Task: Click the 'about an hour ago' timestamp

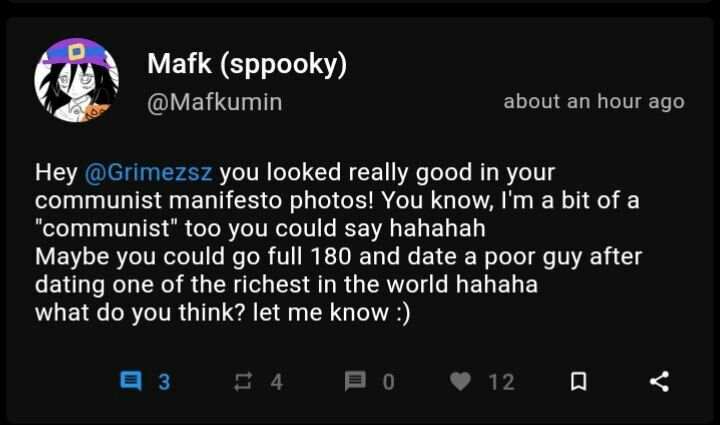Action: coord(594,101)
